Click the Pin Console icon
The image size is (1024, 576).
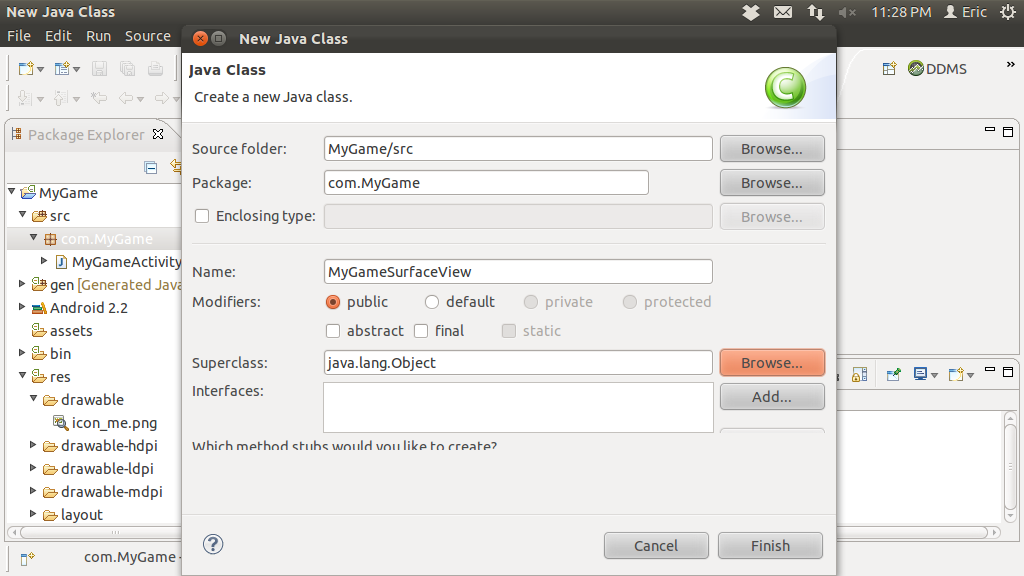pyautogui.click(x=893, y=374)
